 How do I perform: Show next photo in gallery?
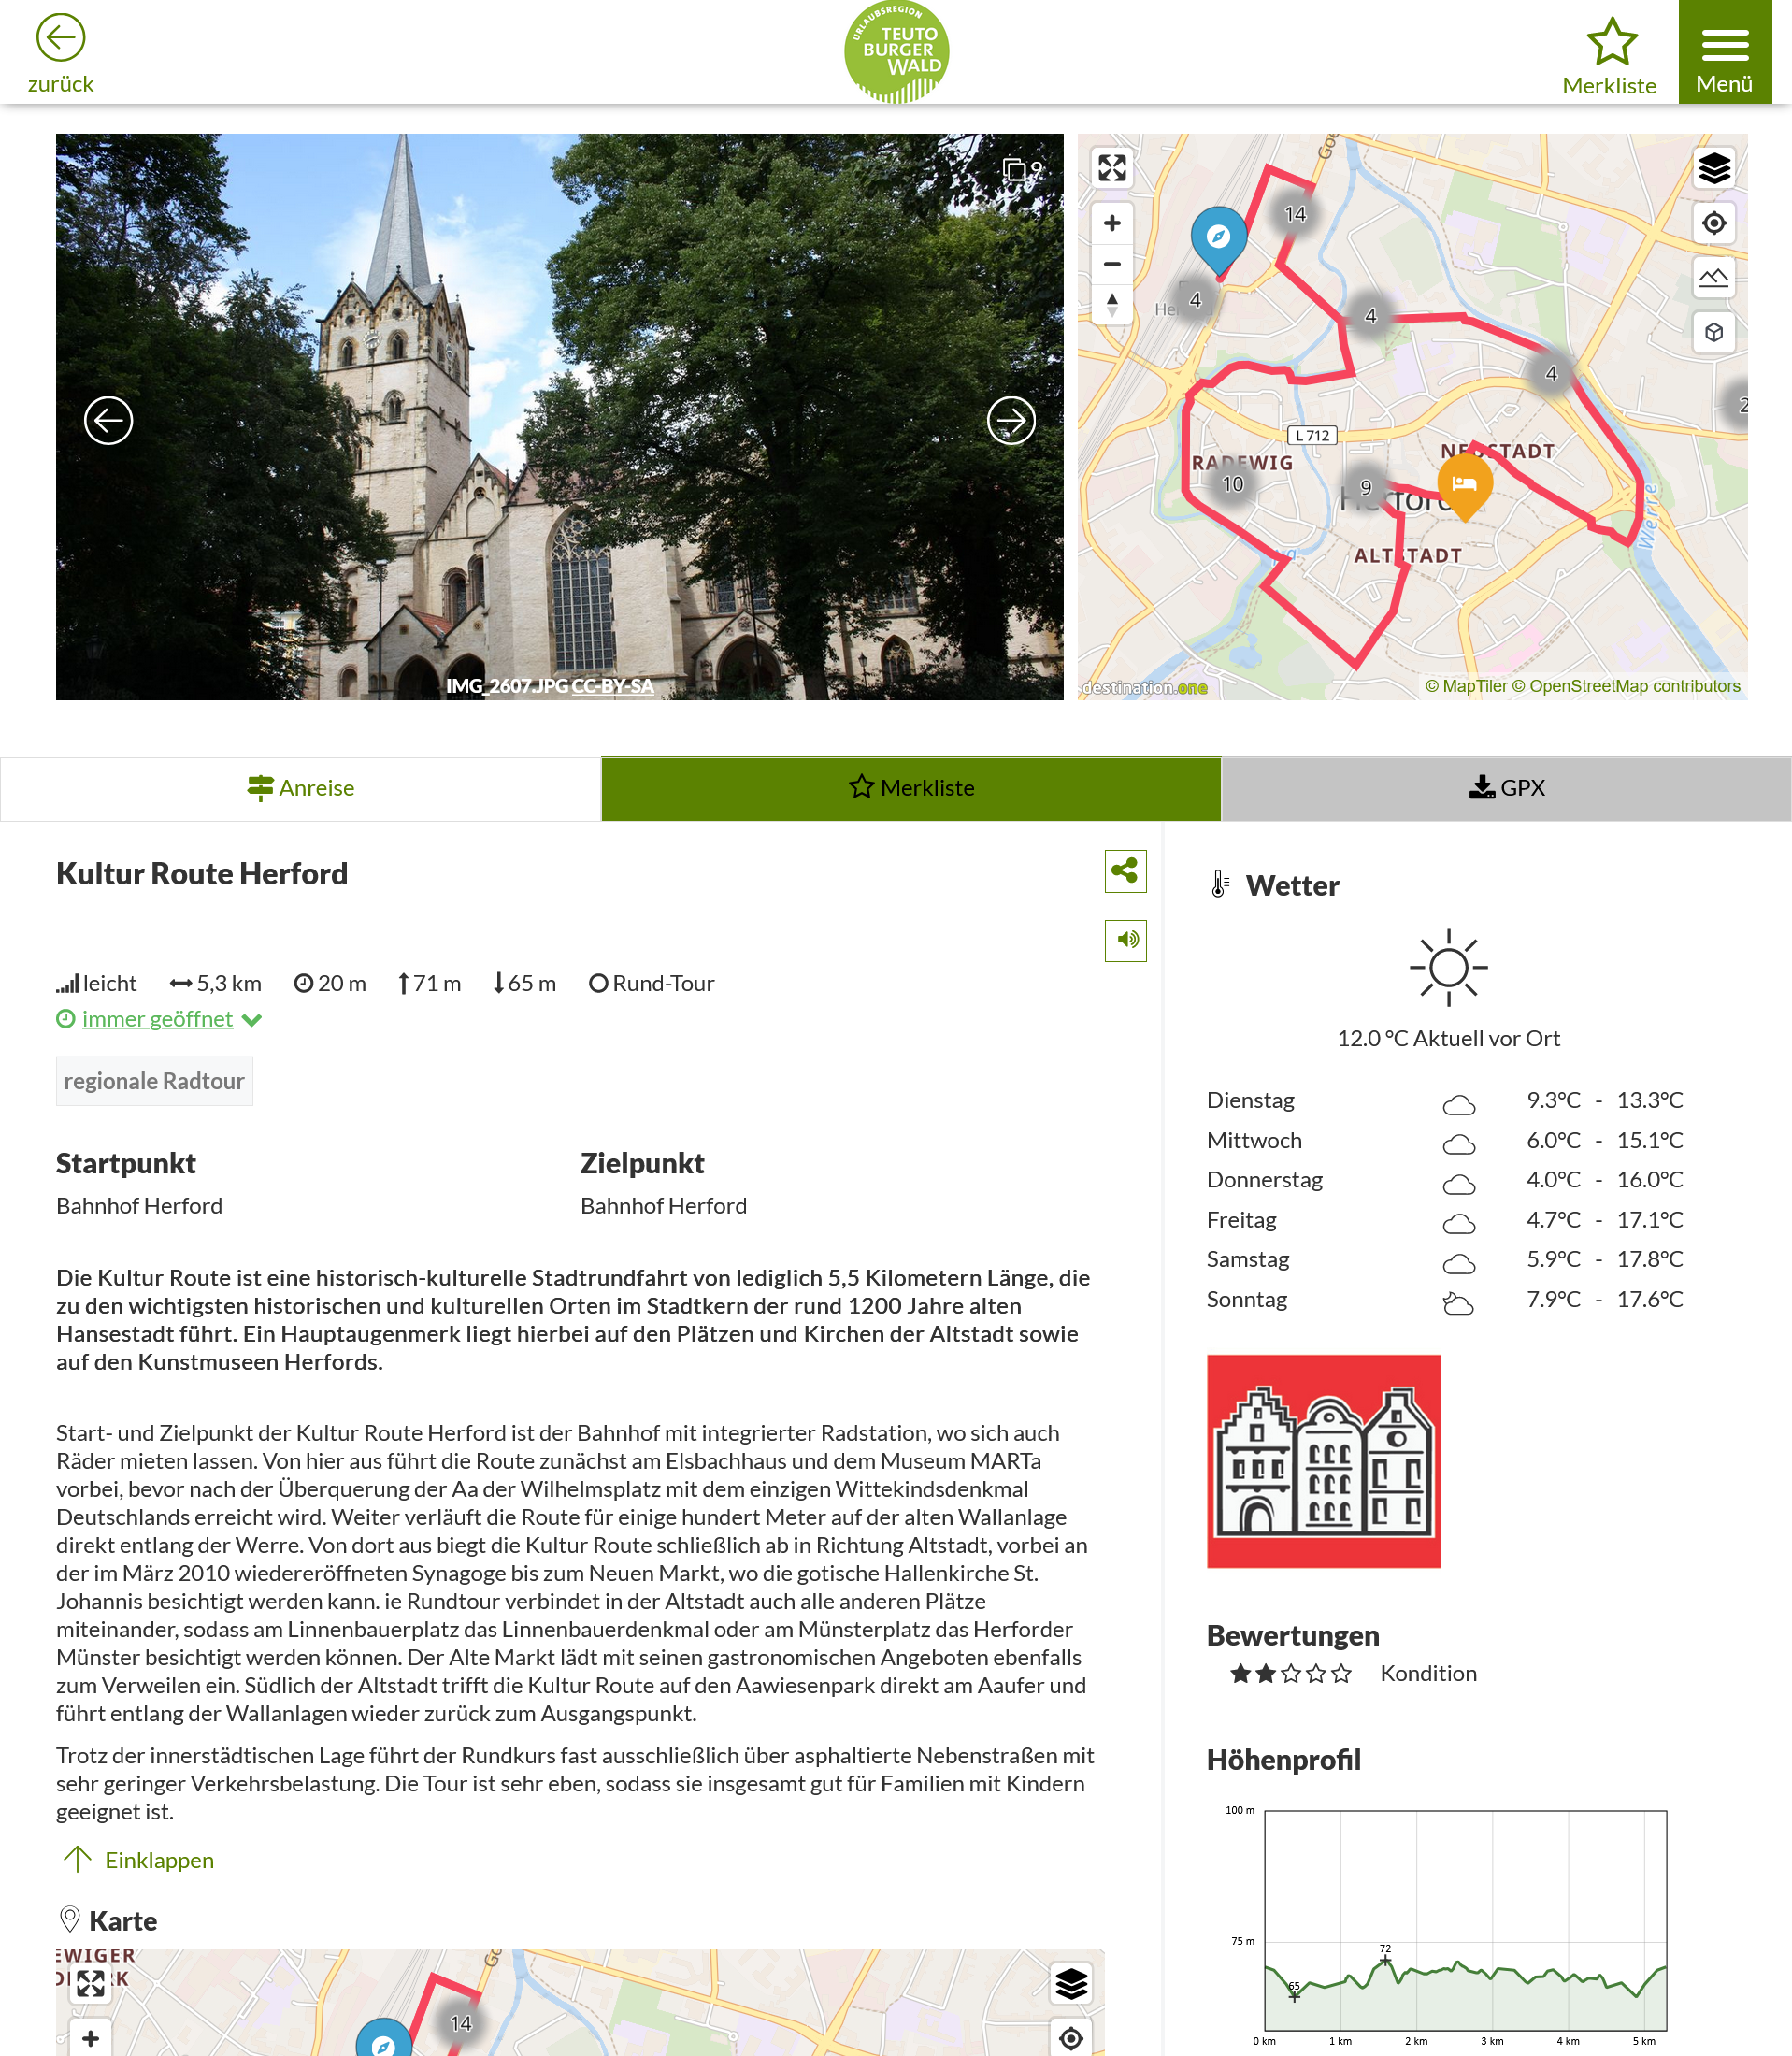point(1011,420)
